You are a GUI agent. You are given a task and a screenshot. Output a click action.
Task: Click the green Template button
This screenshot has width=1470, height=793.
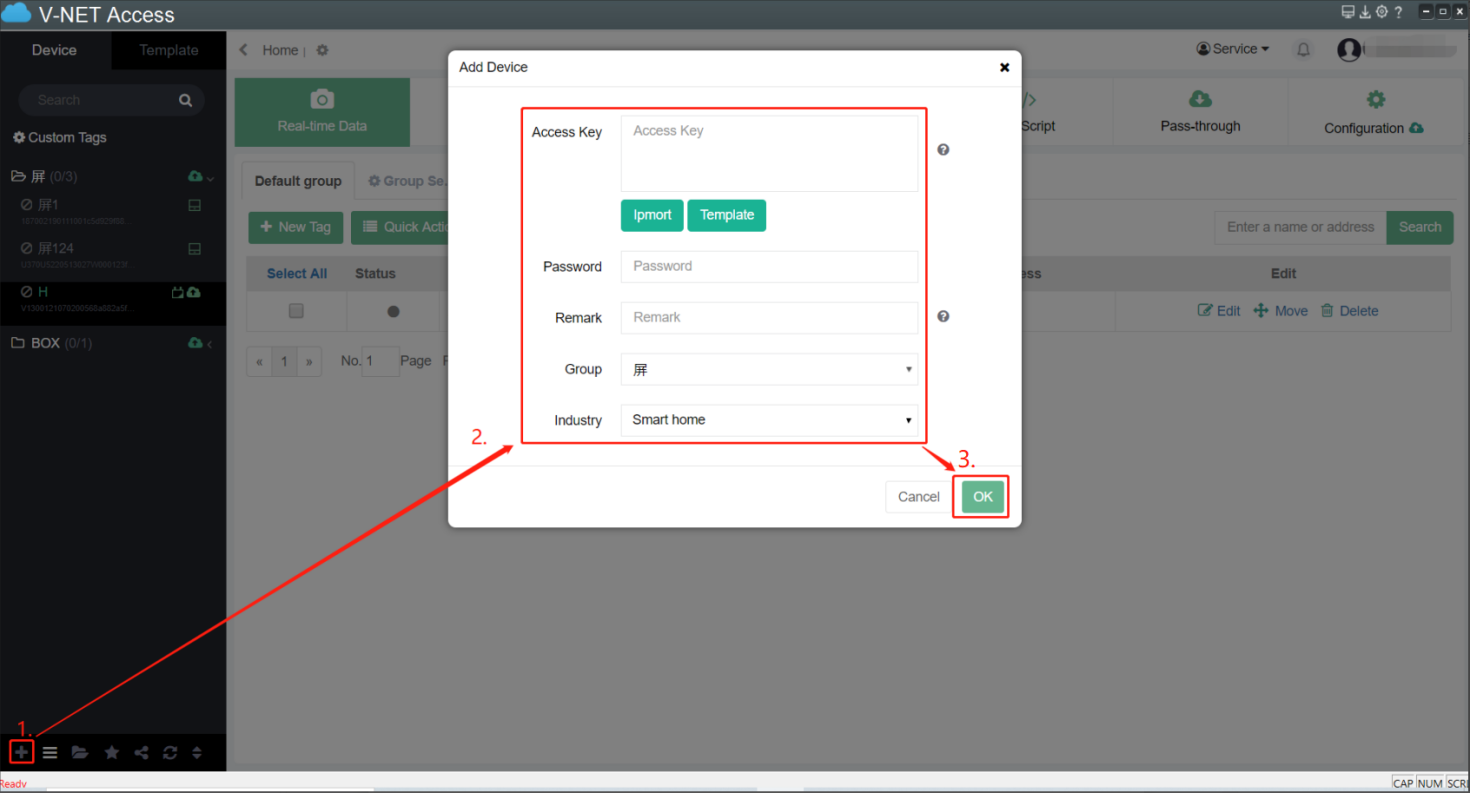pyautogui.click(x=726, y=215)
